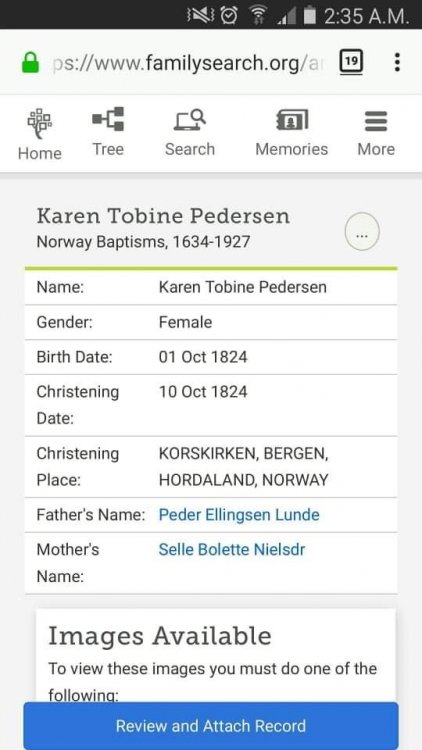The height and width of the screenshot is (750, 422).
Task: Expand the record ellipsis options button
Action: click(x=362, y=232)
